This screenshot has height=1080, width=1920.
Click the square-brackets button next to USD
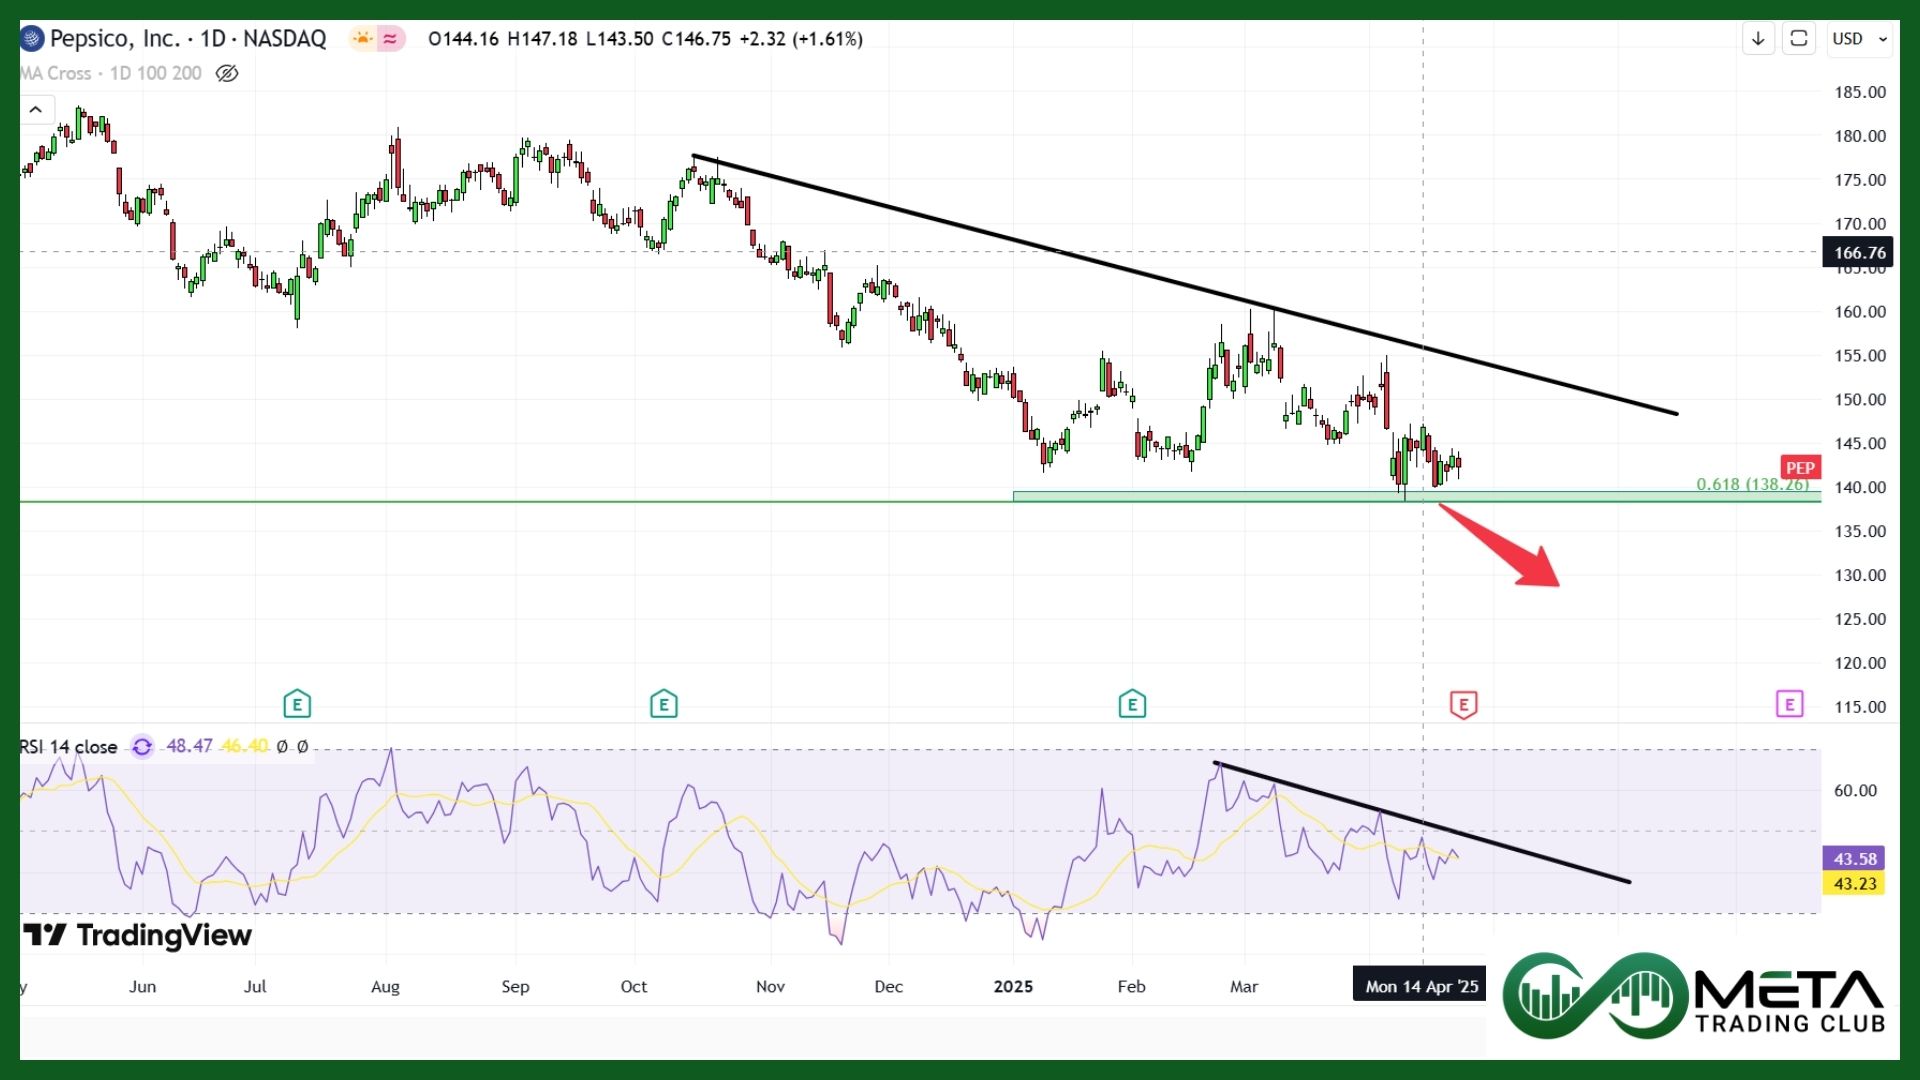click(x=1799, y=39)
